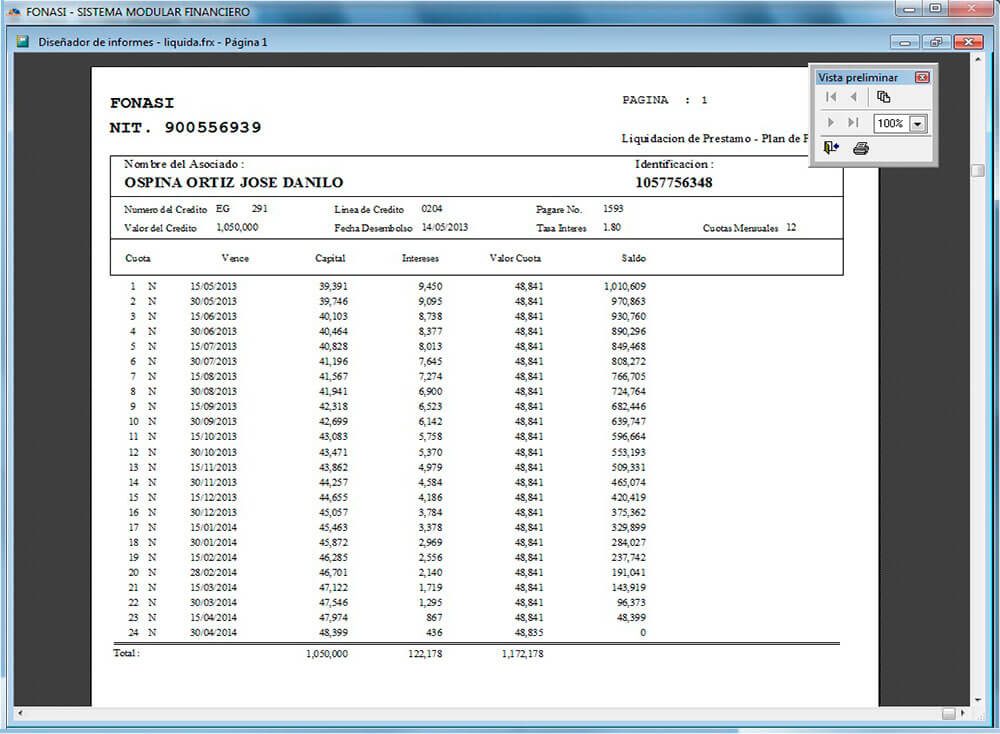Maximize the FONASI main application window

936,9
